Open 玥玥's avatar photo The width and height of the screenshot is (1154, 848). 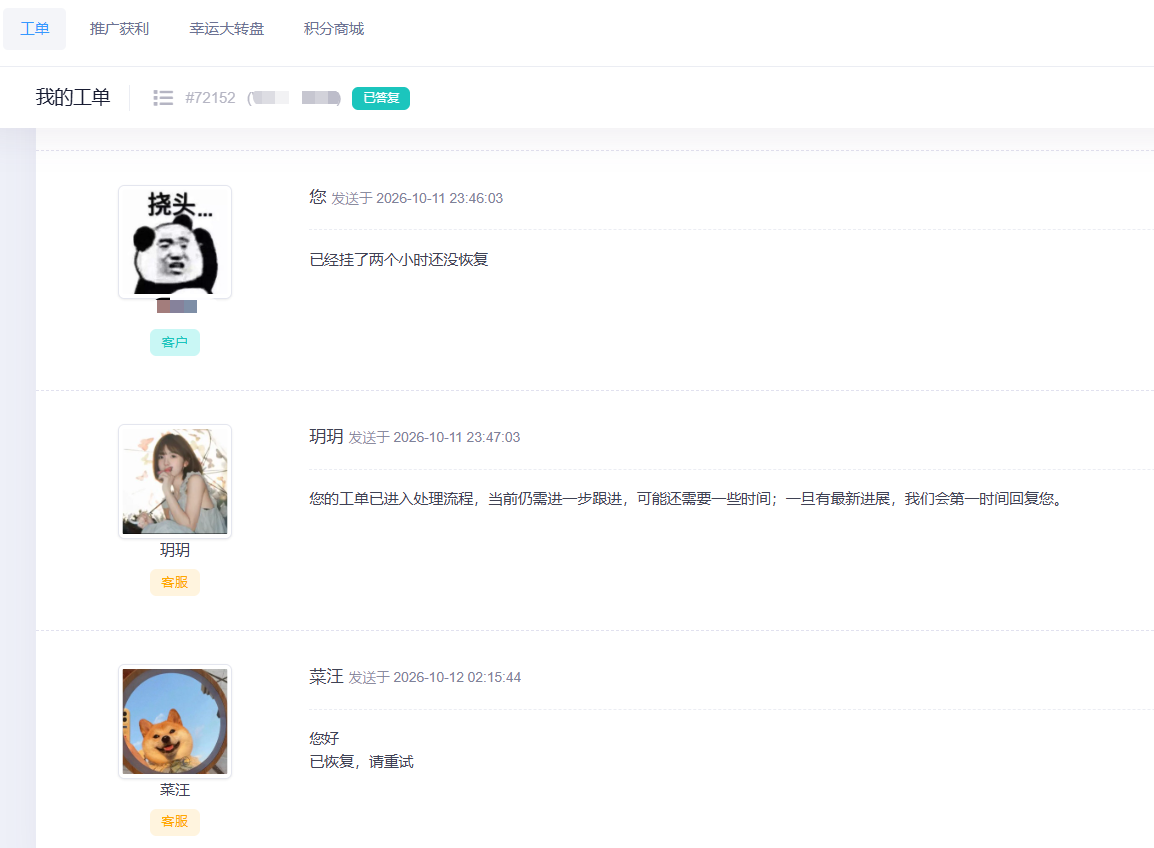click(x=175, y=481)
